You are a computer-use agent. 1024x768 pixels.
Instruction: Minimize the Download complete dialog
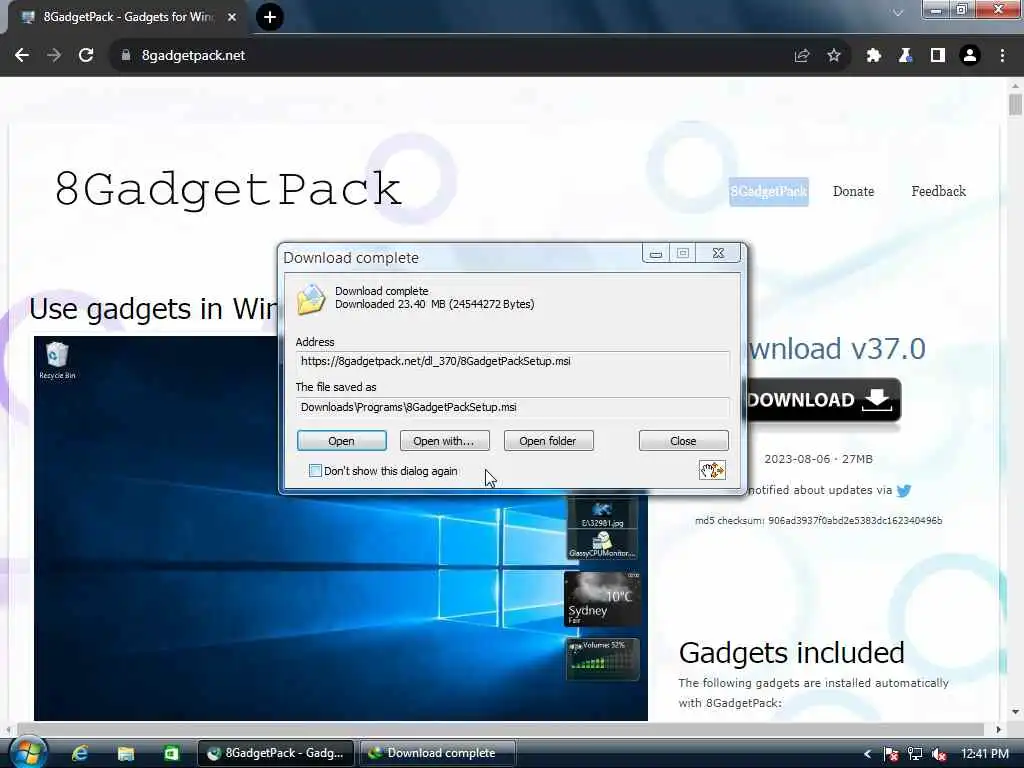coord(656,253)
